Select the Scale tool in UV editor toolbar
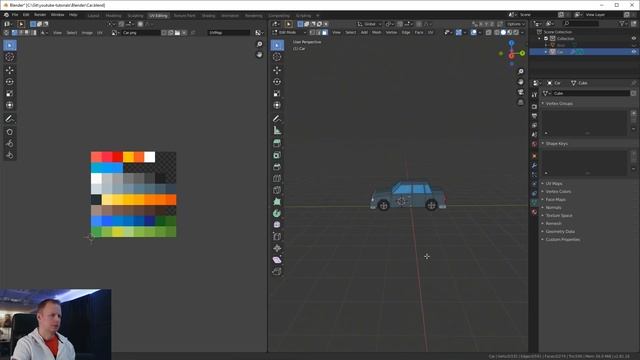 tap(10, 93)
